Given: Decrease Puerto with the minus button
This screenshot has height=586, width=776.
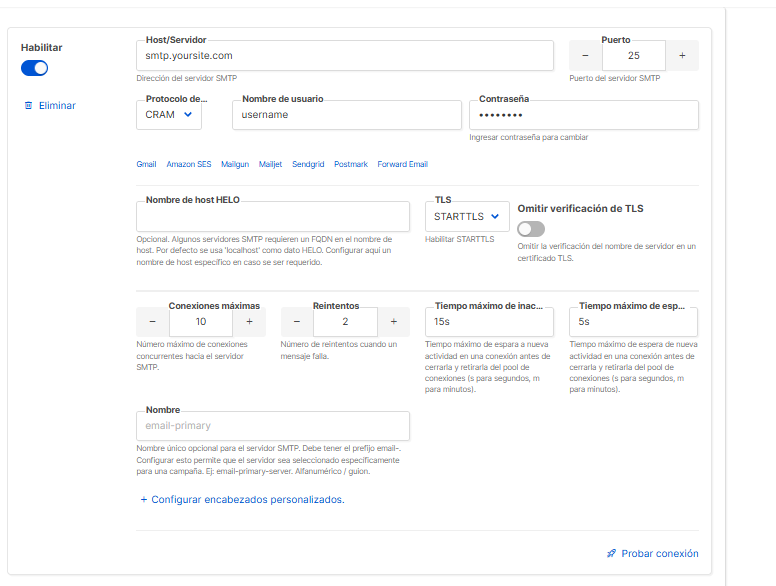Looking at the screenshot, I should (x=585, y=56).
